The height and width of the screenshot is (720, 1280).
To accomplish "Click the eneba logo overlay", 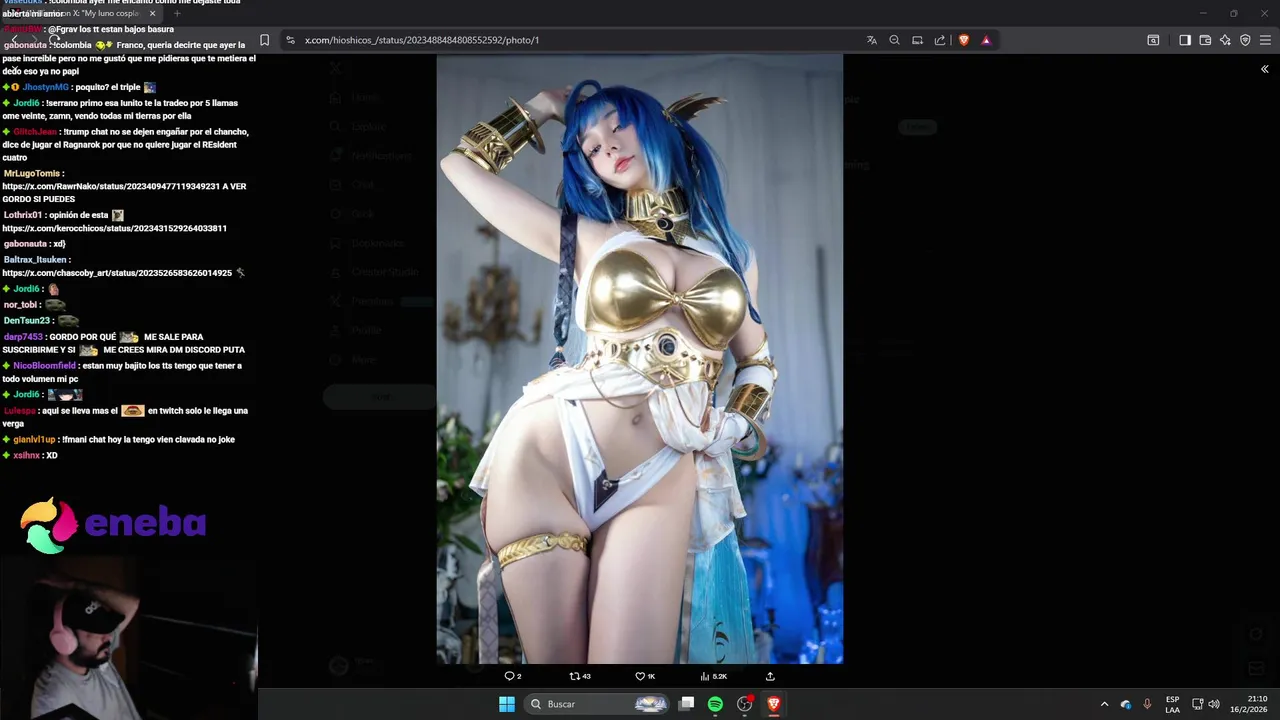I will (x=113, y=524).
